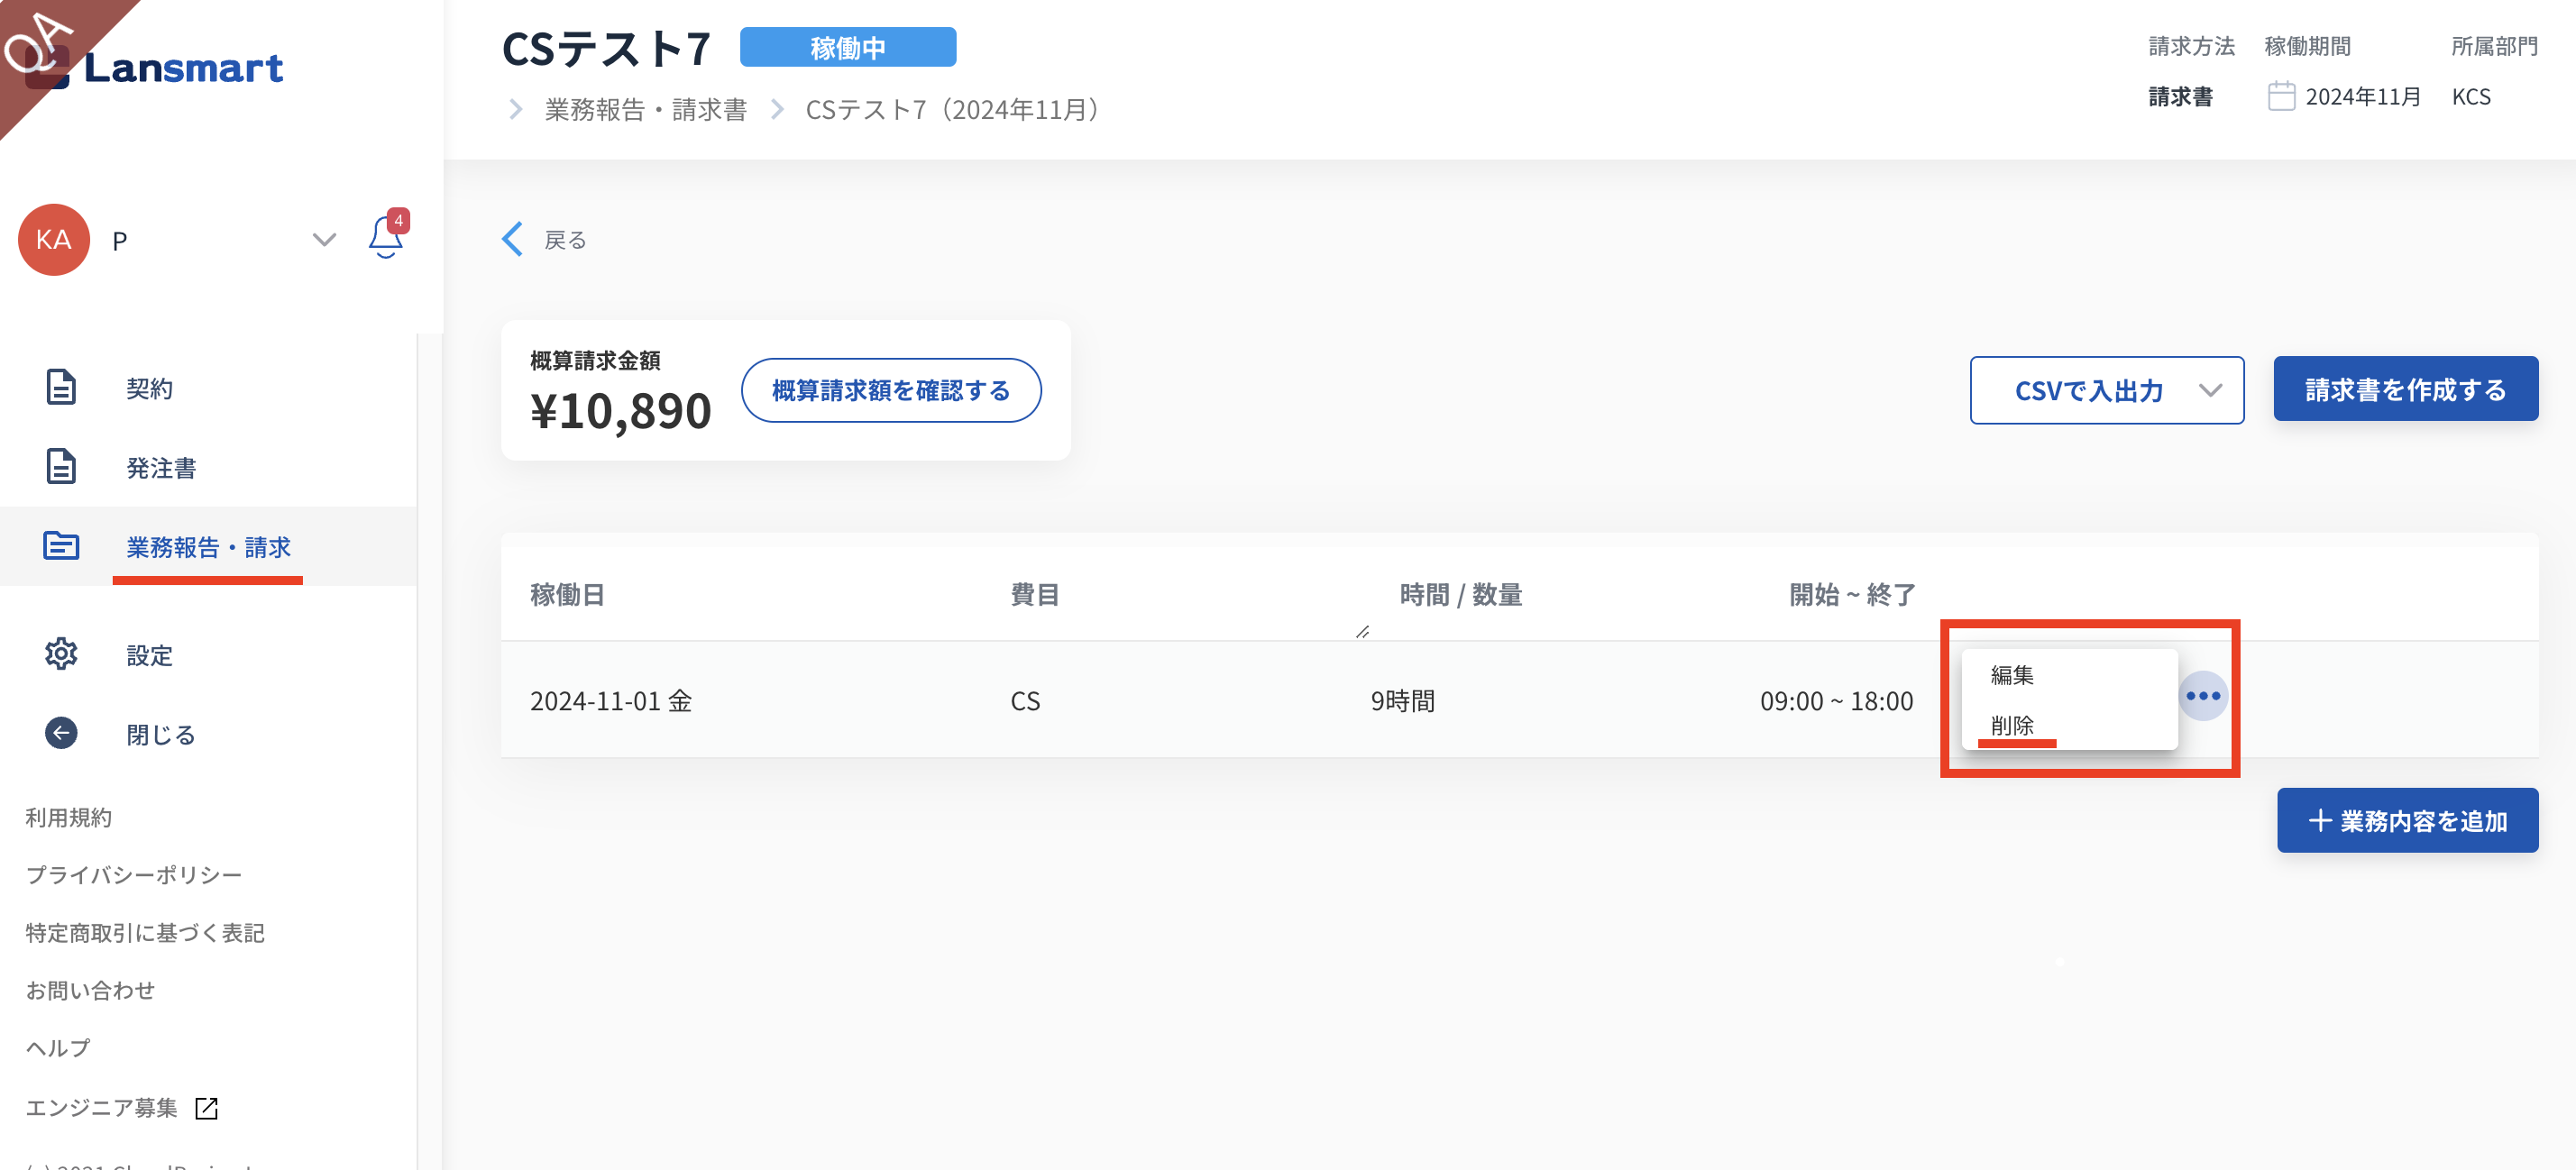Click the 業務報告・請求書 breadcrumb link
2576x1170 pixels.
645,110
